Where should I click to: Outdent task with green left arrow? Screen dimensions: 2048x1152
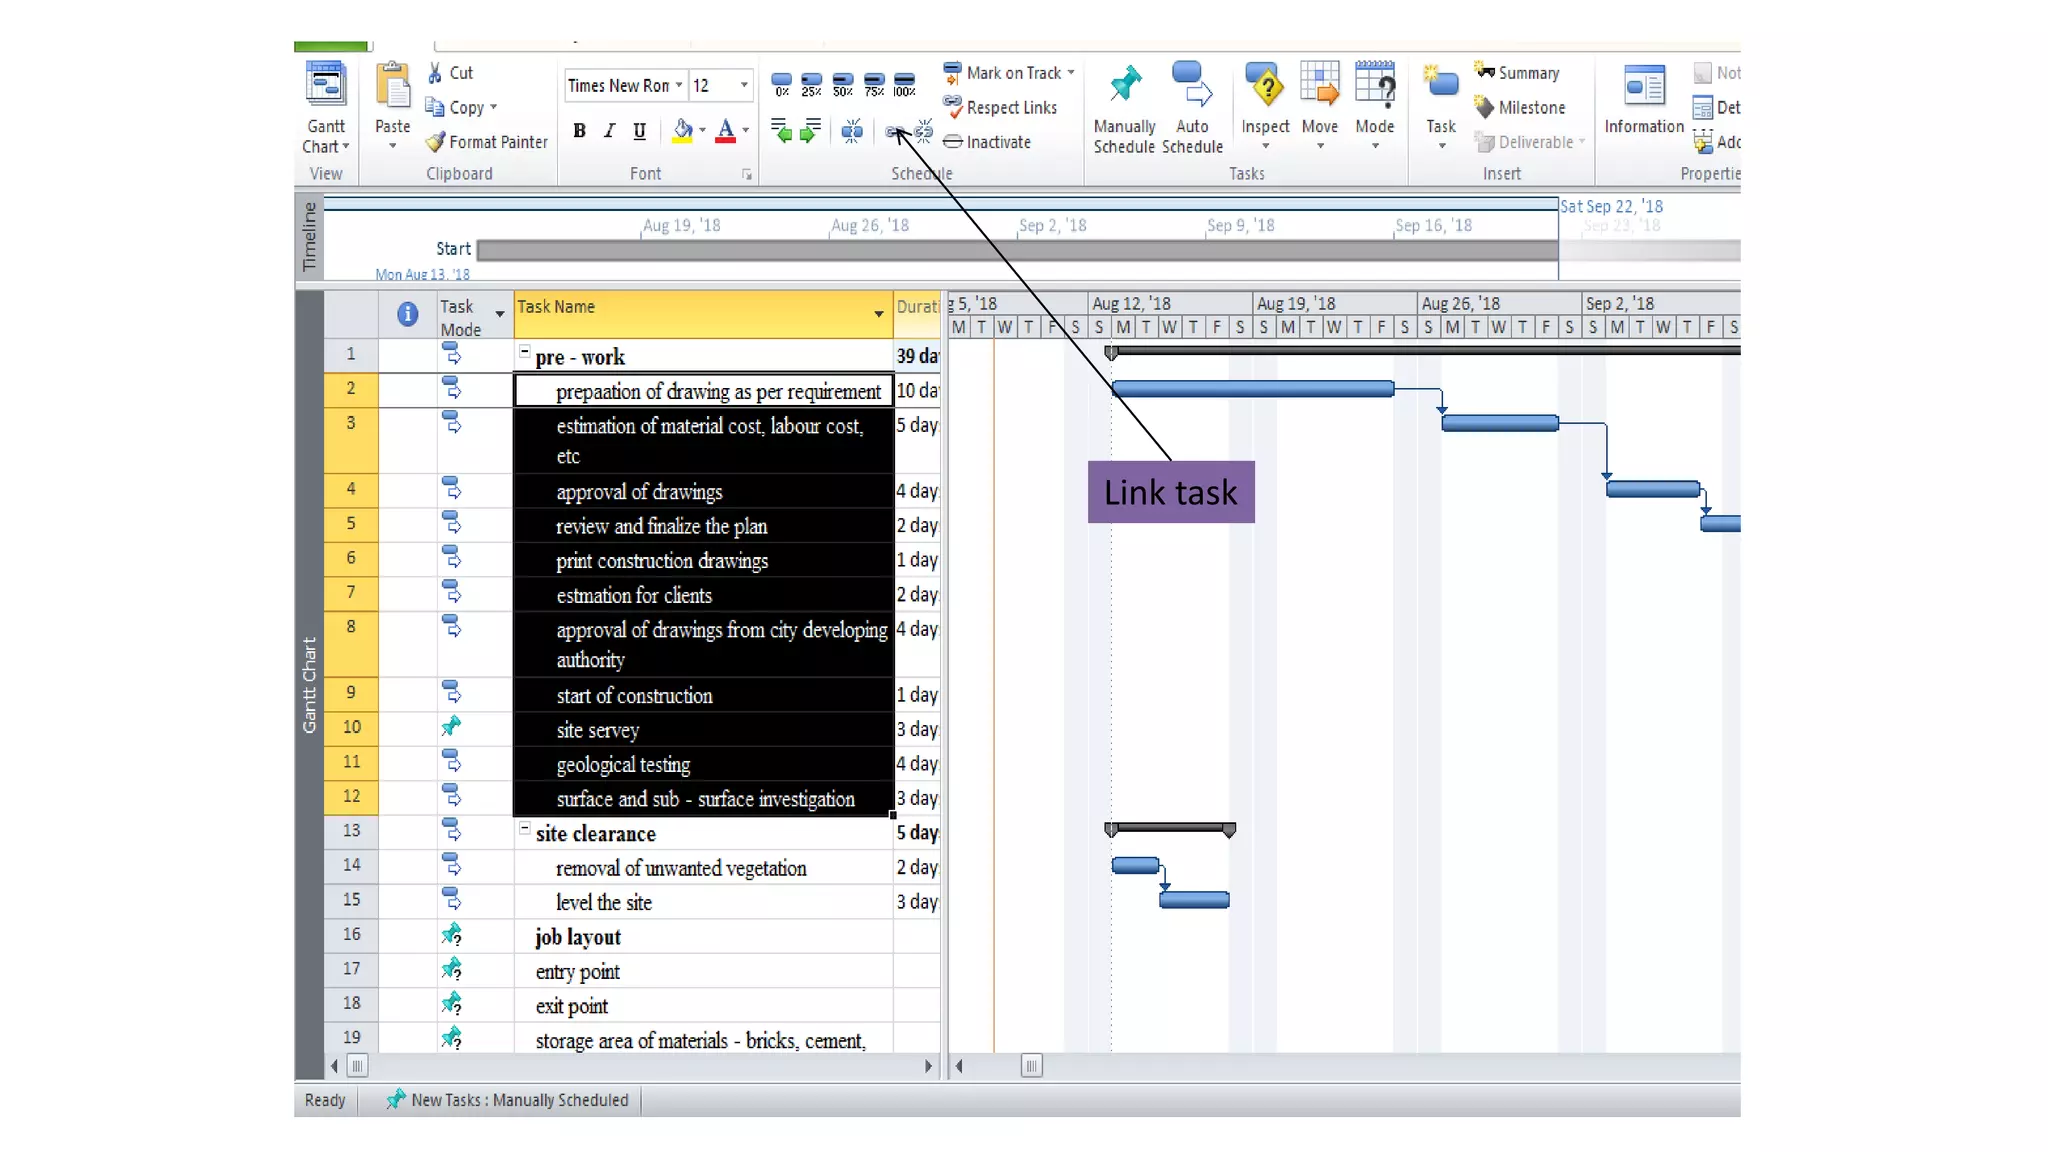[x=781, y=131]
